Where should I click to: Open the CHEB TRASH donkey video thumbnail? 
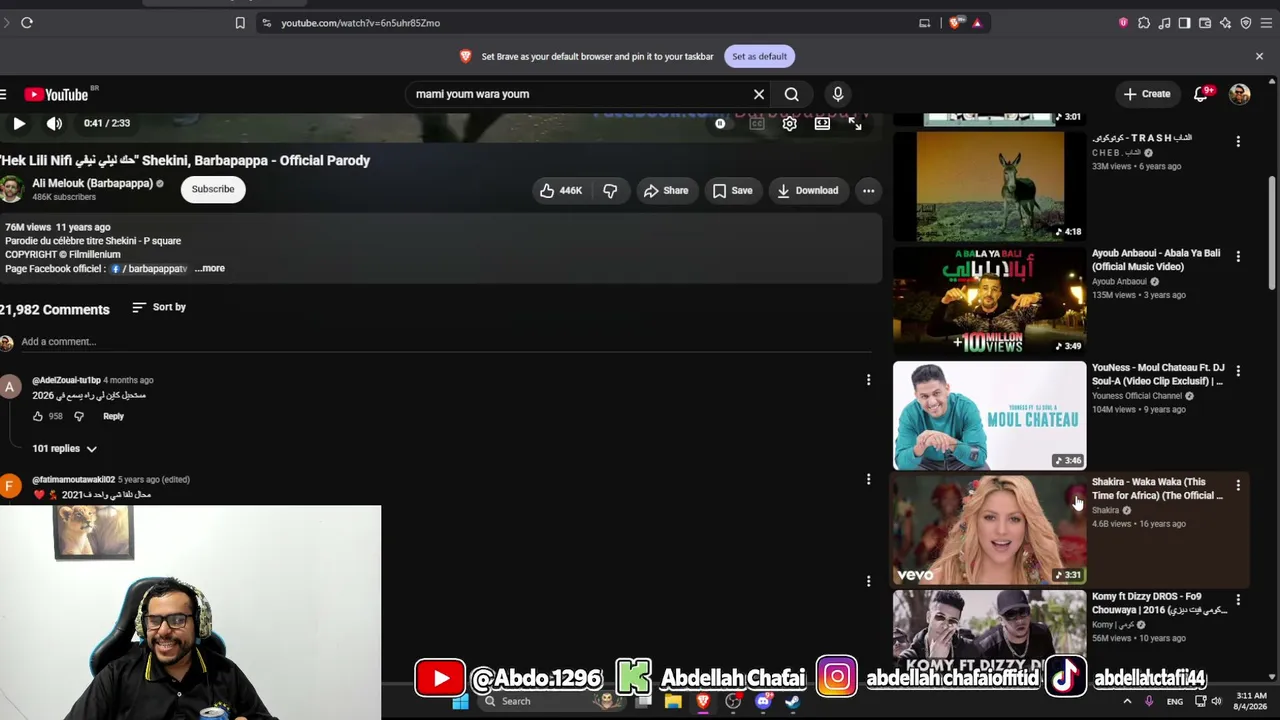[x=989, y=186]
